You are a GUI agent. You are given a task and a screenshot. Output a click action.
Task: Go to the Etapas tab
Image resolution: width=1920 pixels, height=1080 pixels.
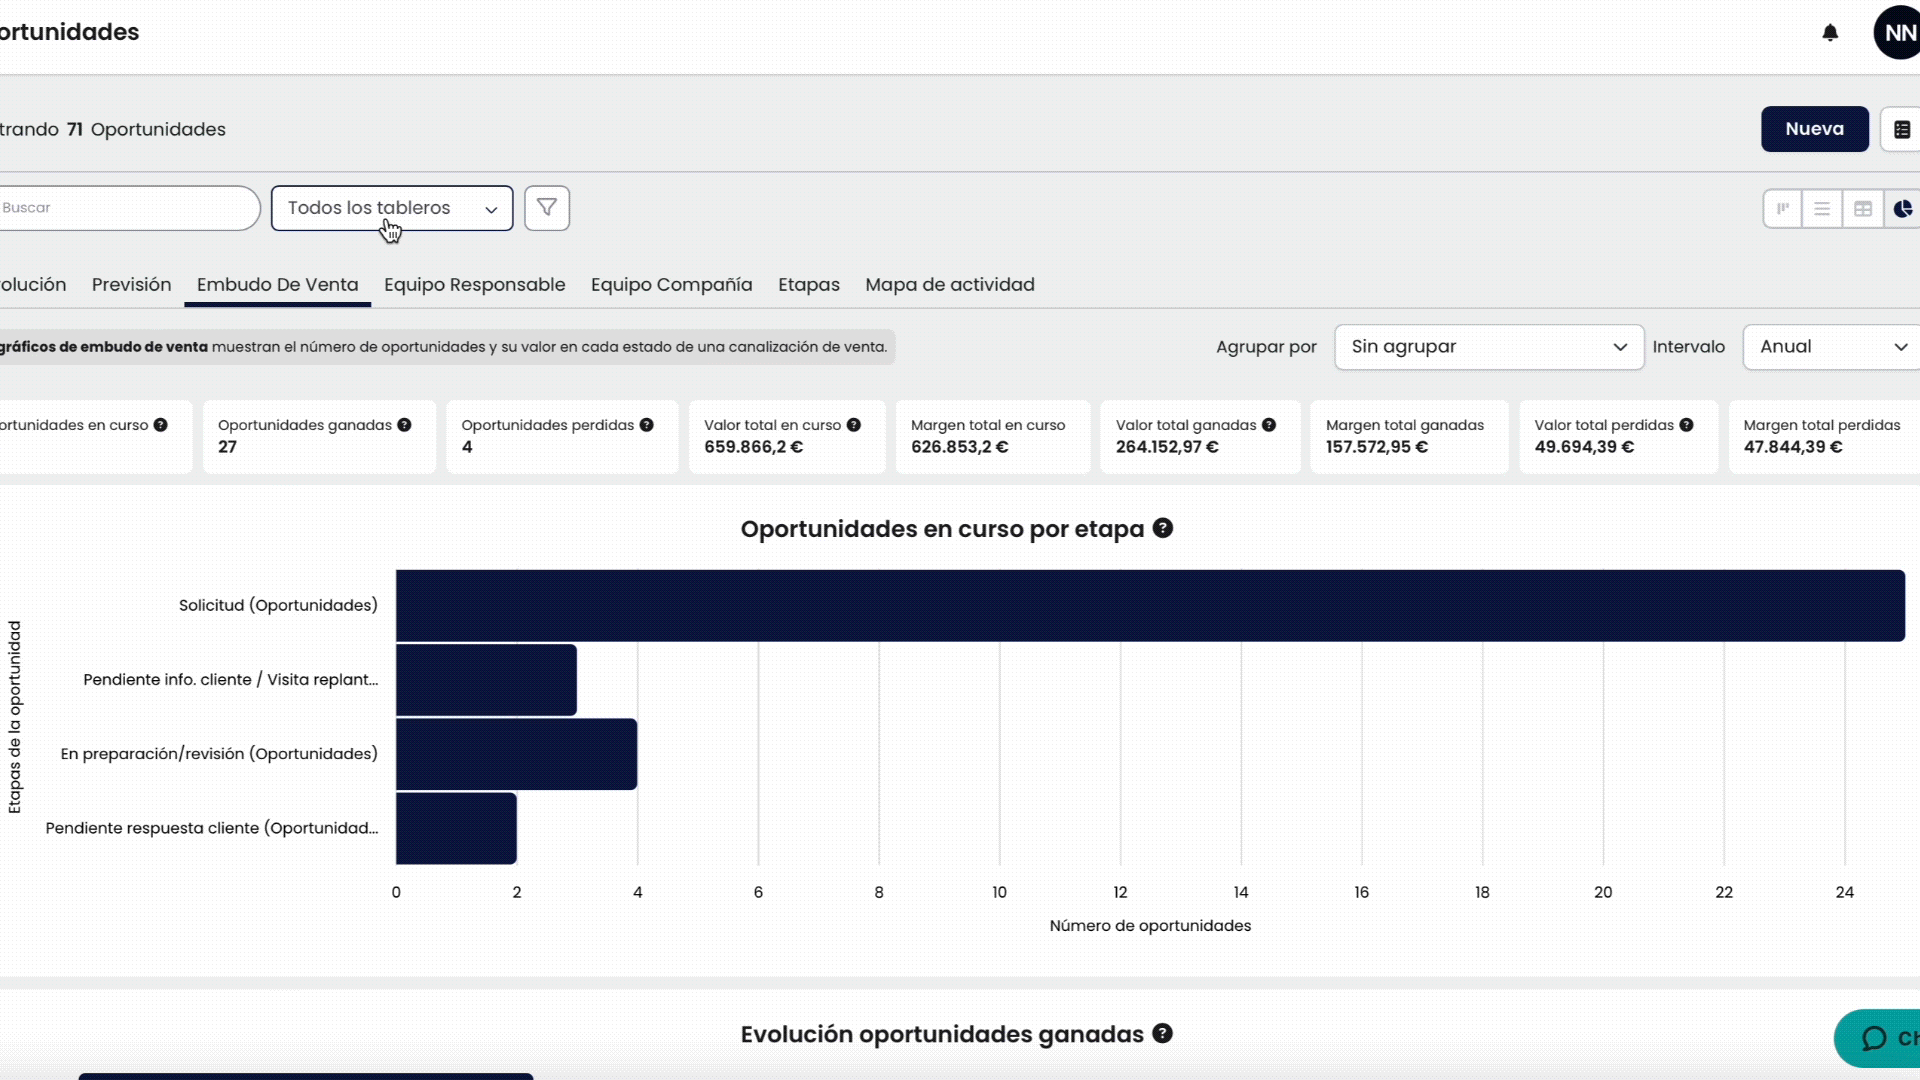pyautogui.click(x=808, y=285)
